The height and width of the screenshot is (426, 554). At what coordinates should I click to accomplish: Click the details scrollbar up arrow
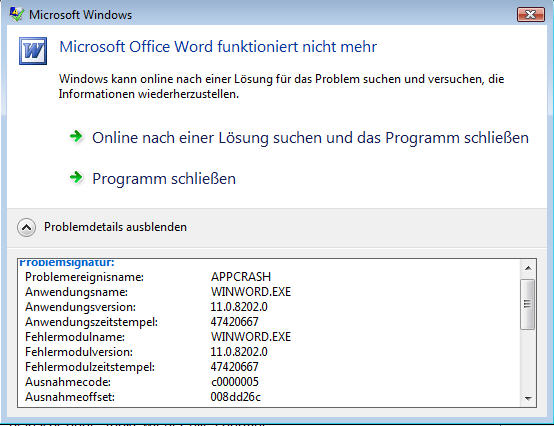[x=528, y=268]
